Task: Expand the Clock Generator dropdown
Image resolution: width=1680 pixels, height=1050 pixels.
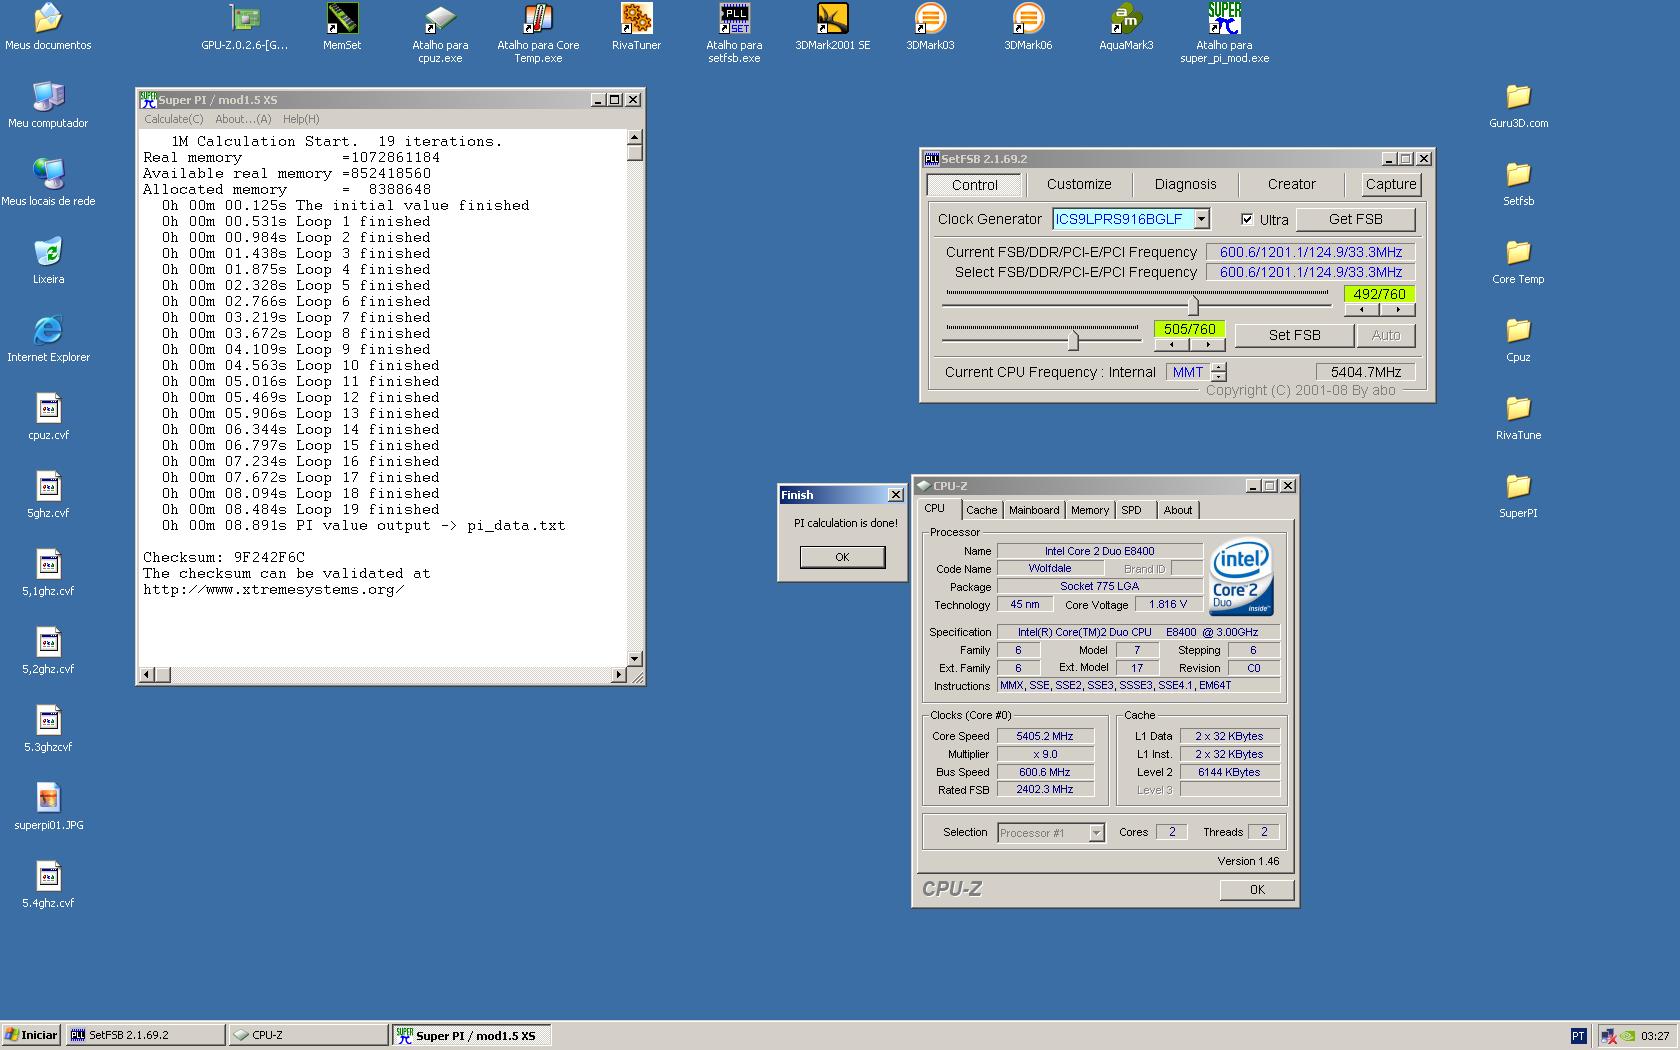Action: 1202,219
